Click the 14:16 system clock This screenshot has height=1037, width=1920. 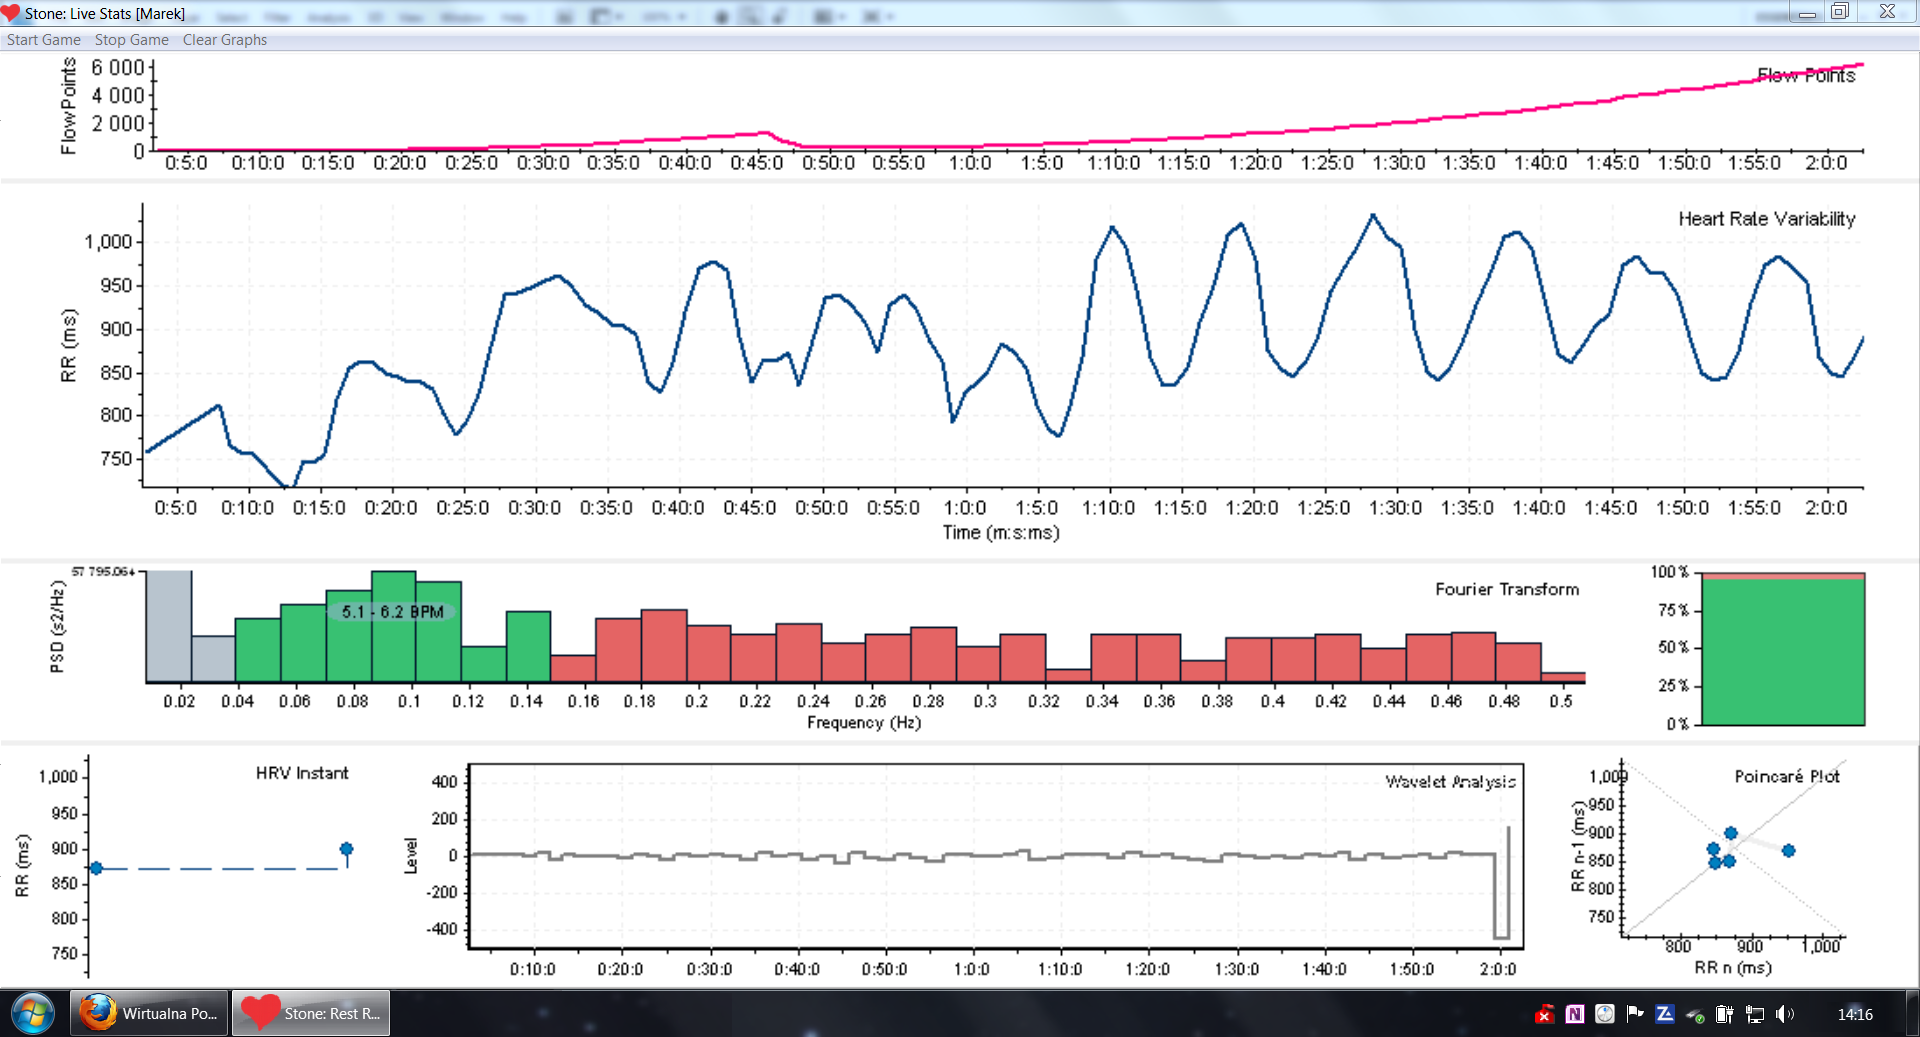(x=1855, y=1014)
